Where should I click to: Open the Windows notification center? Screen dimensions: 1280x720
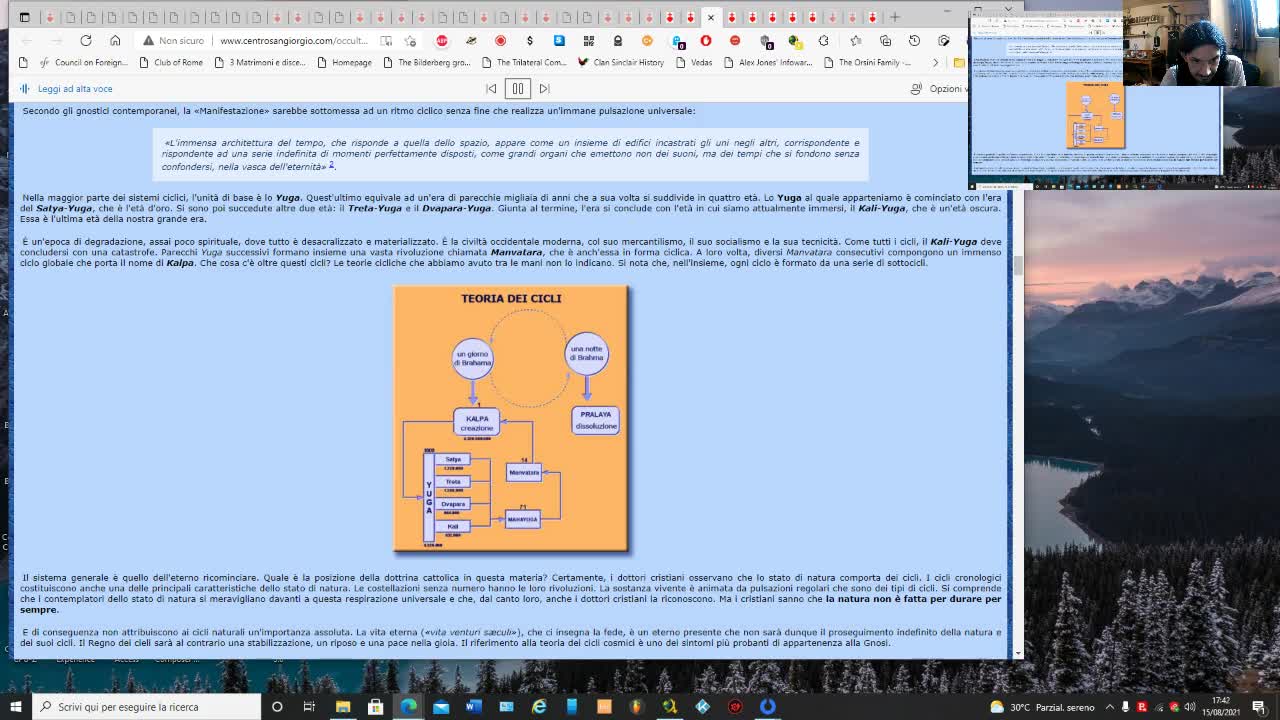[1259, 707]
